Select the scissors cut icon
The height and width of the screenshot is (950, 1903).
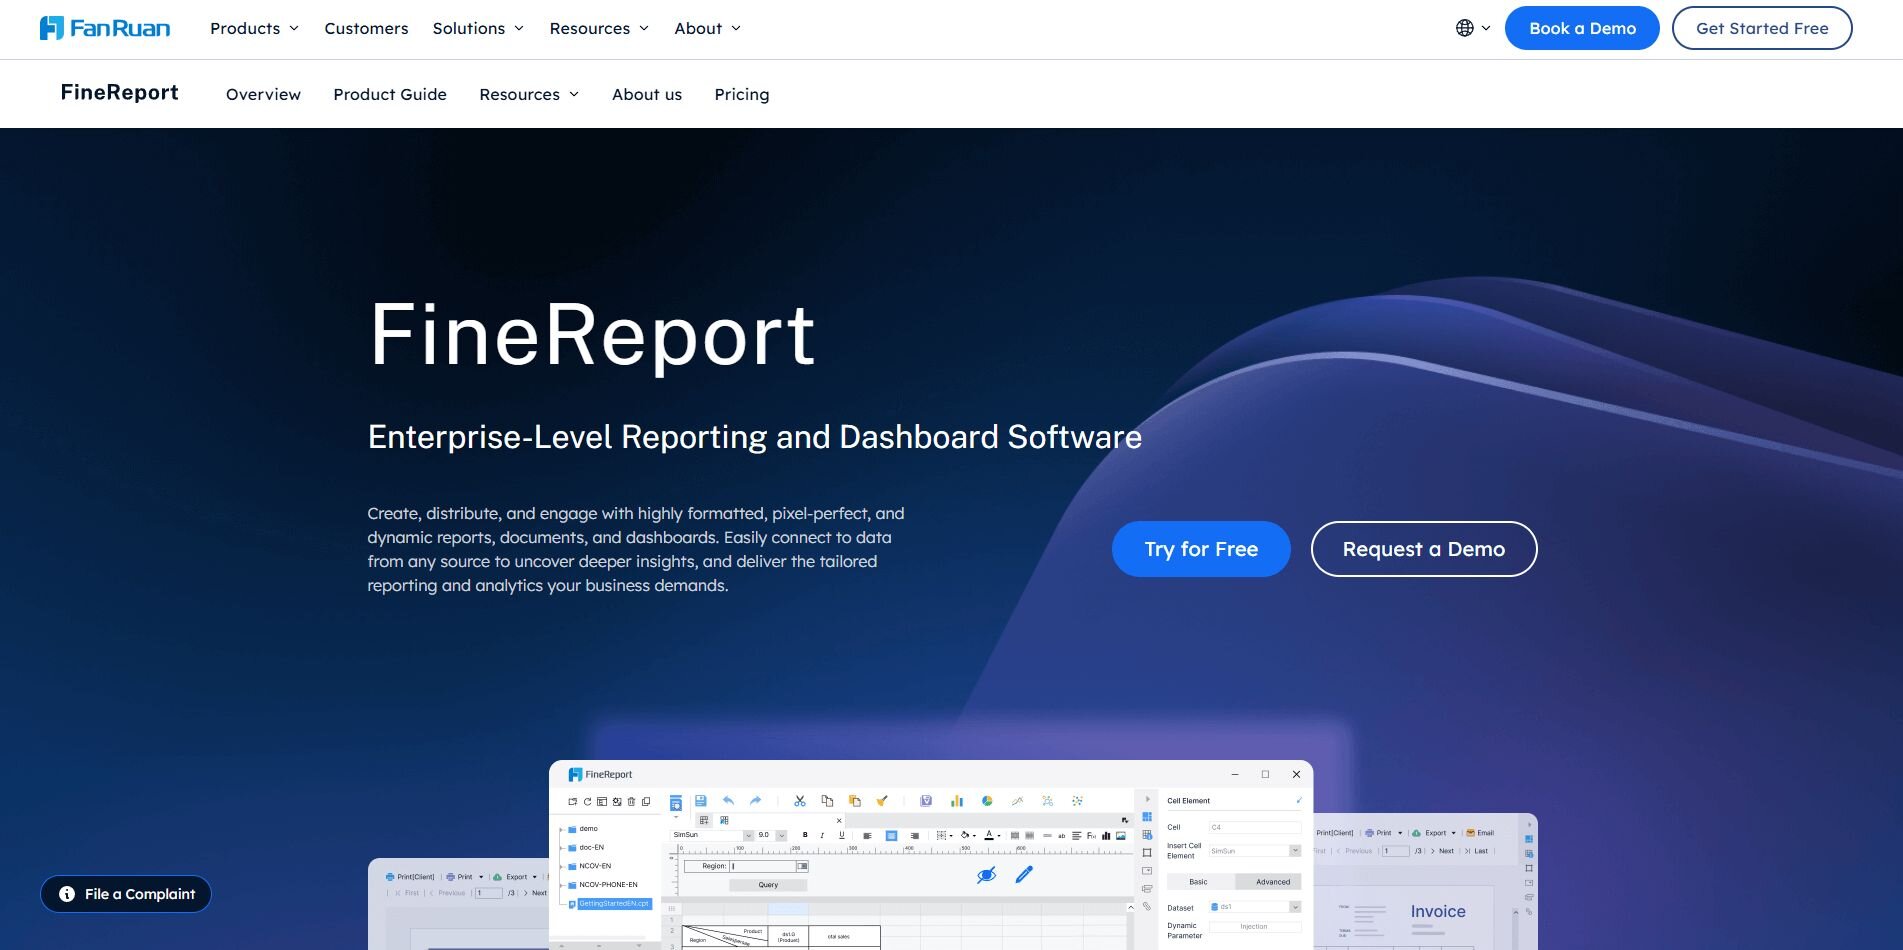click(x=800, y=801)
